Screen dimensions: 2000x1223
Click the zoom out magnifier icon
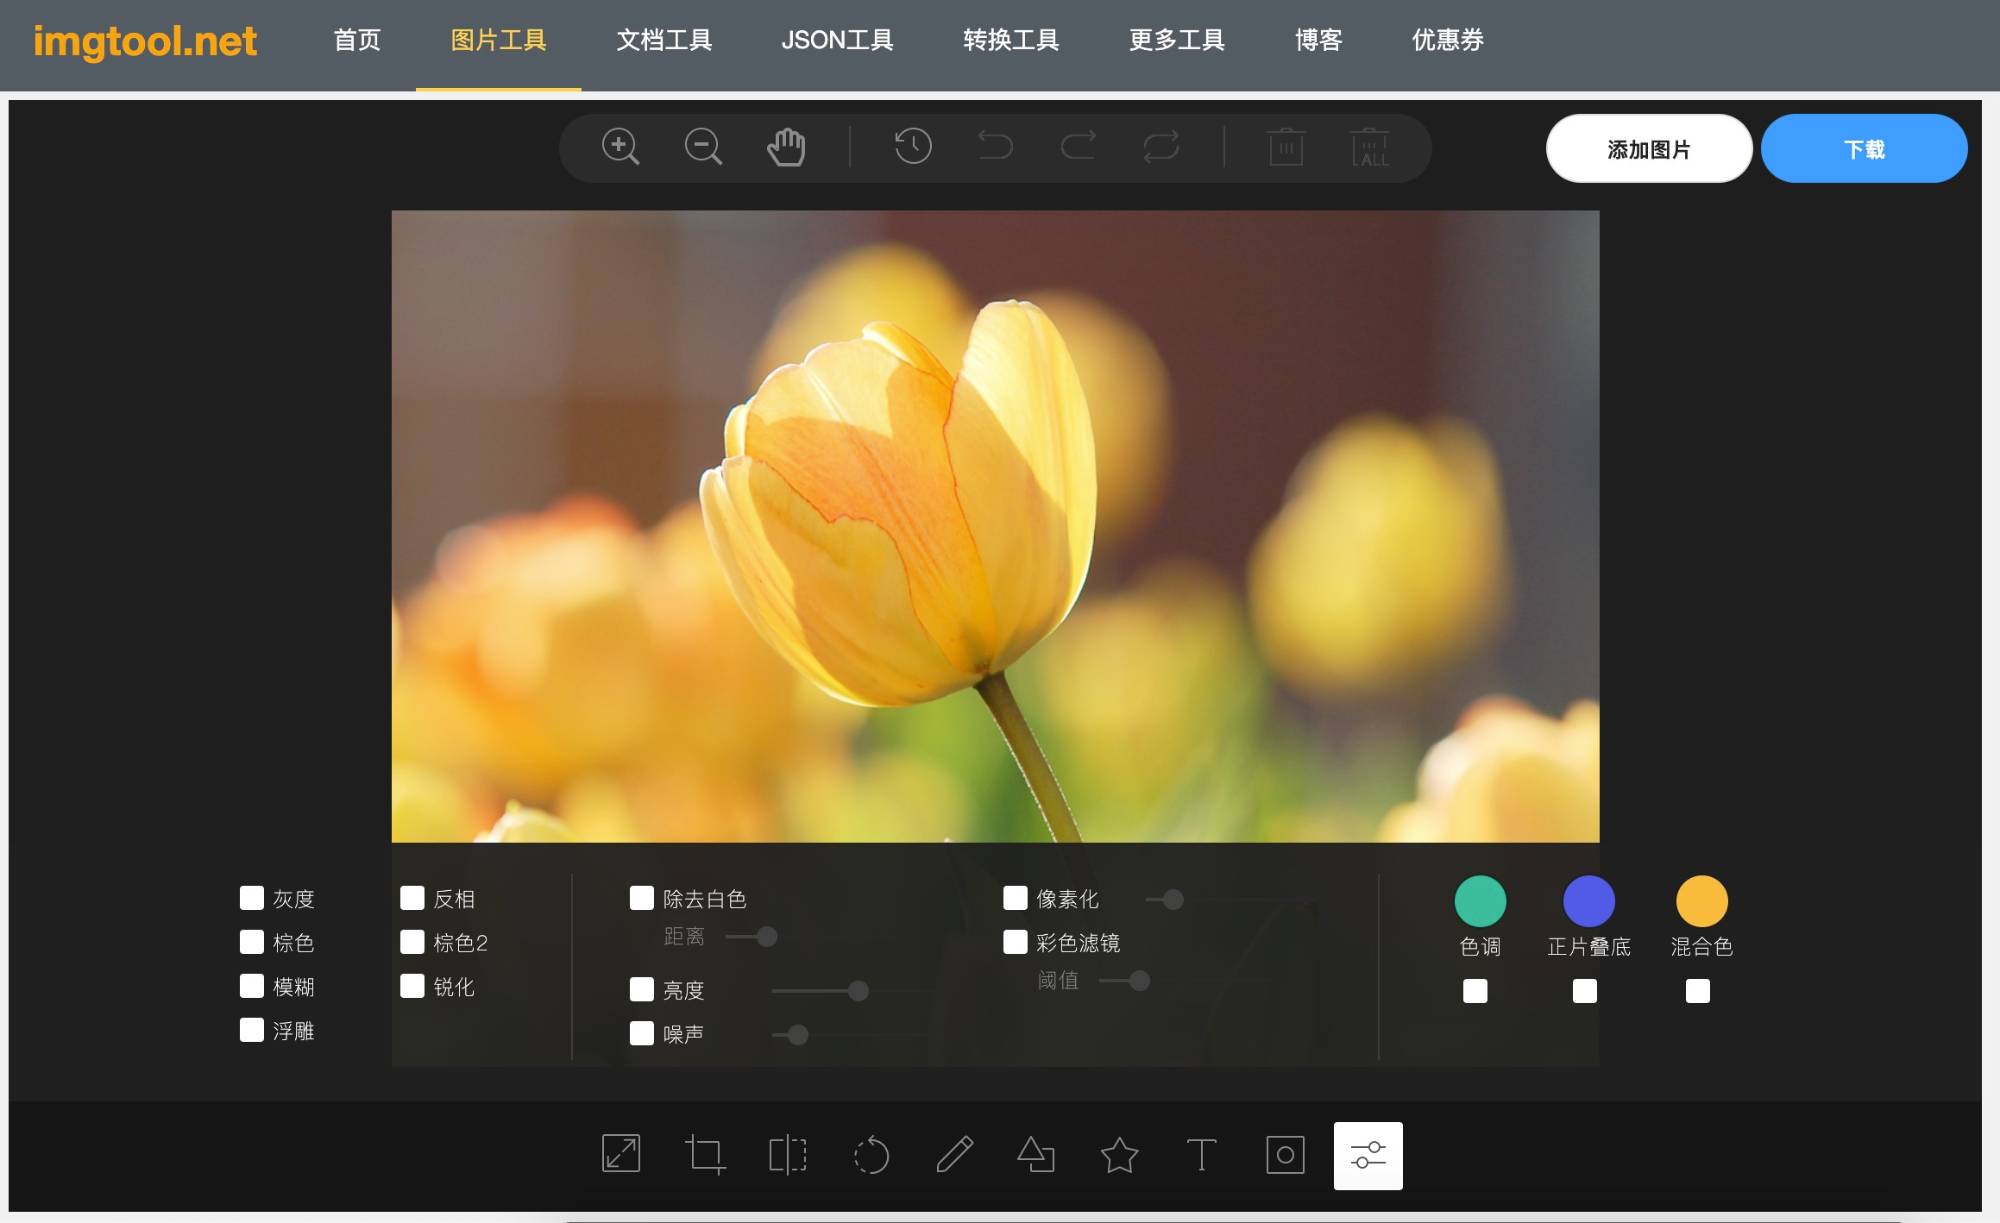[703, 147]
